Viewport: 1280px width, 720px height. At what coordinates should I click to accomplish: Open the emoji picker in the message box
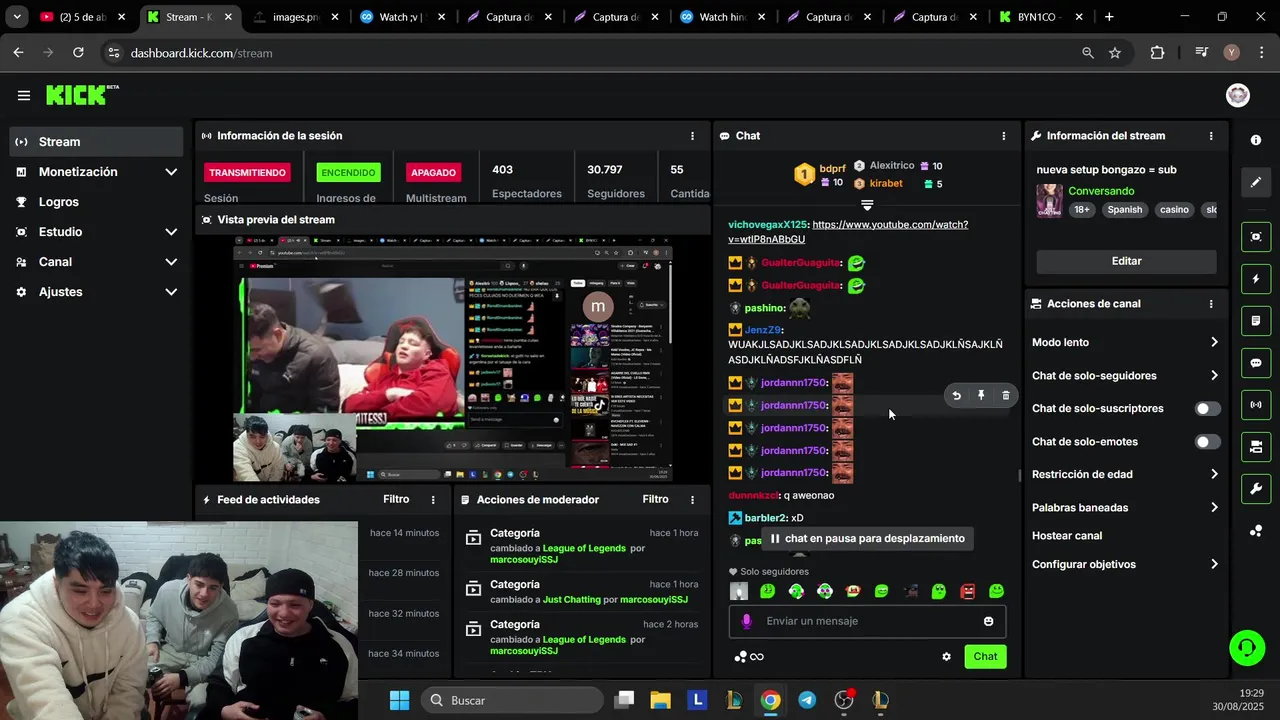click(988, 621)
